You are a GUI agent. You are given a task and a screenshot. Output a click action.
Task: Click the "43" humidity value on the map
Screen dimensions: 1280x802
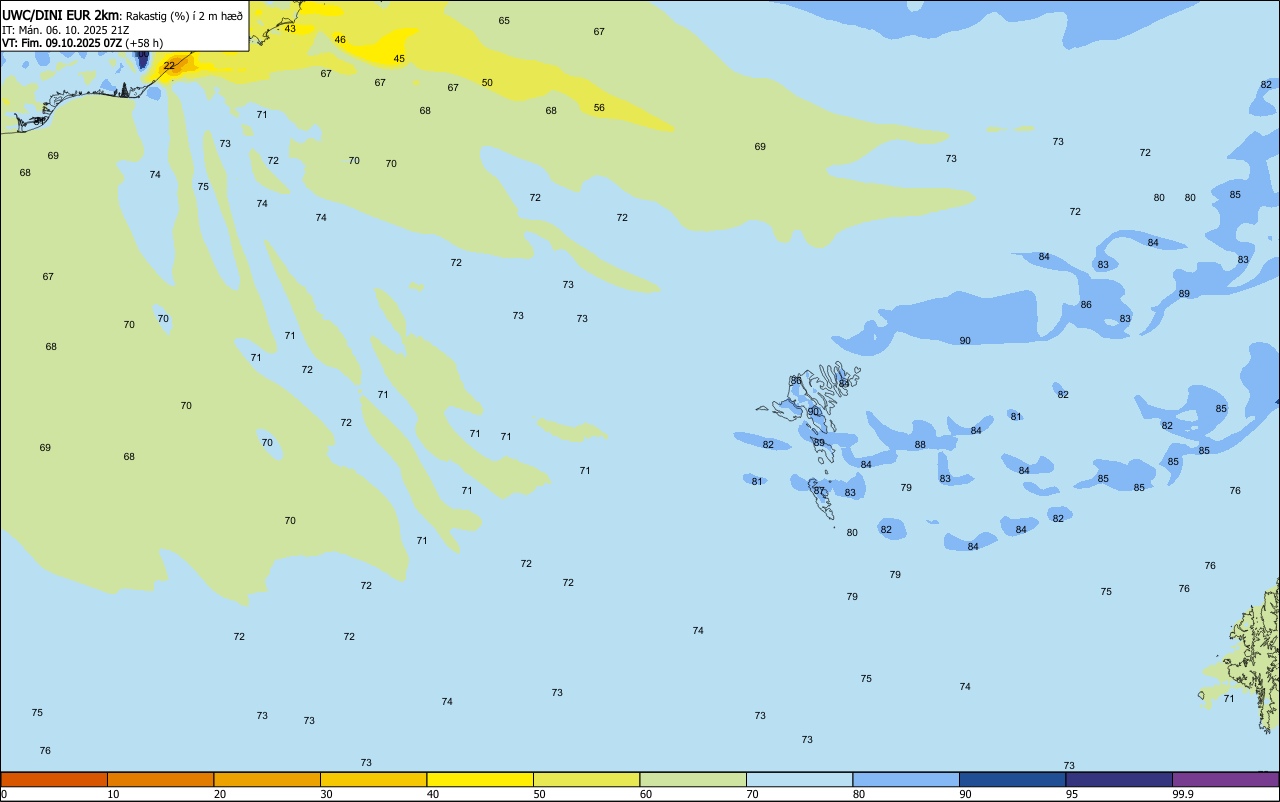(290, 28)
